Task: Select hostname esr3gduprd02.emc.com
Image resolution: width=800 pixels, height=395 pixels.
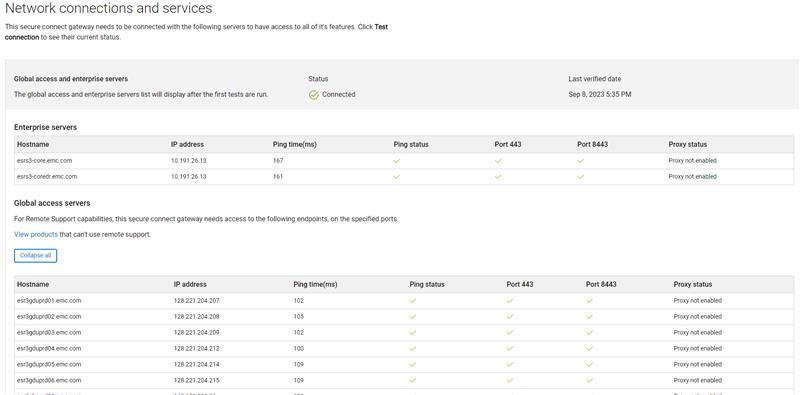Action: click(x=49, y=317)
